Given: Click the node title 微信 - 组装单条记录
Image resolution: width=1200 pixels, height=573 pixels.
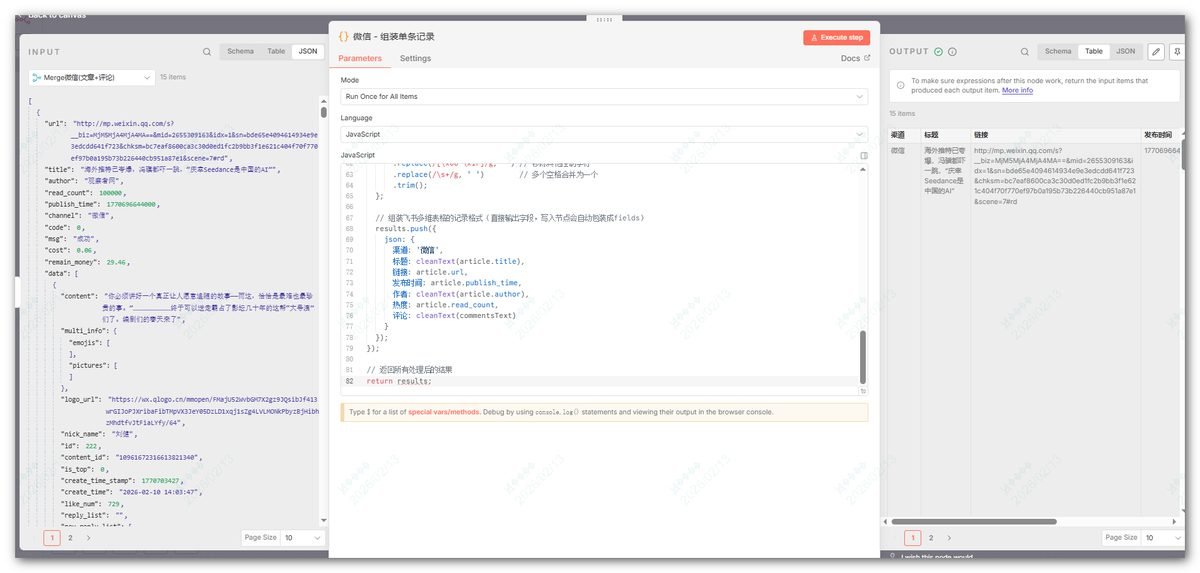Looking at the screenshot, I should click(394, 37).
